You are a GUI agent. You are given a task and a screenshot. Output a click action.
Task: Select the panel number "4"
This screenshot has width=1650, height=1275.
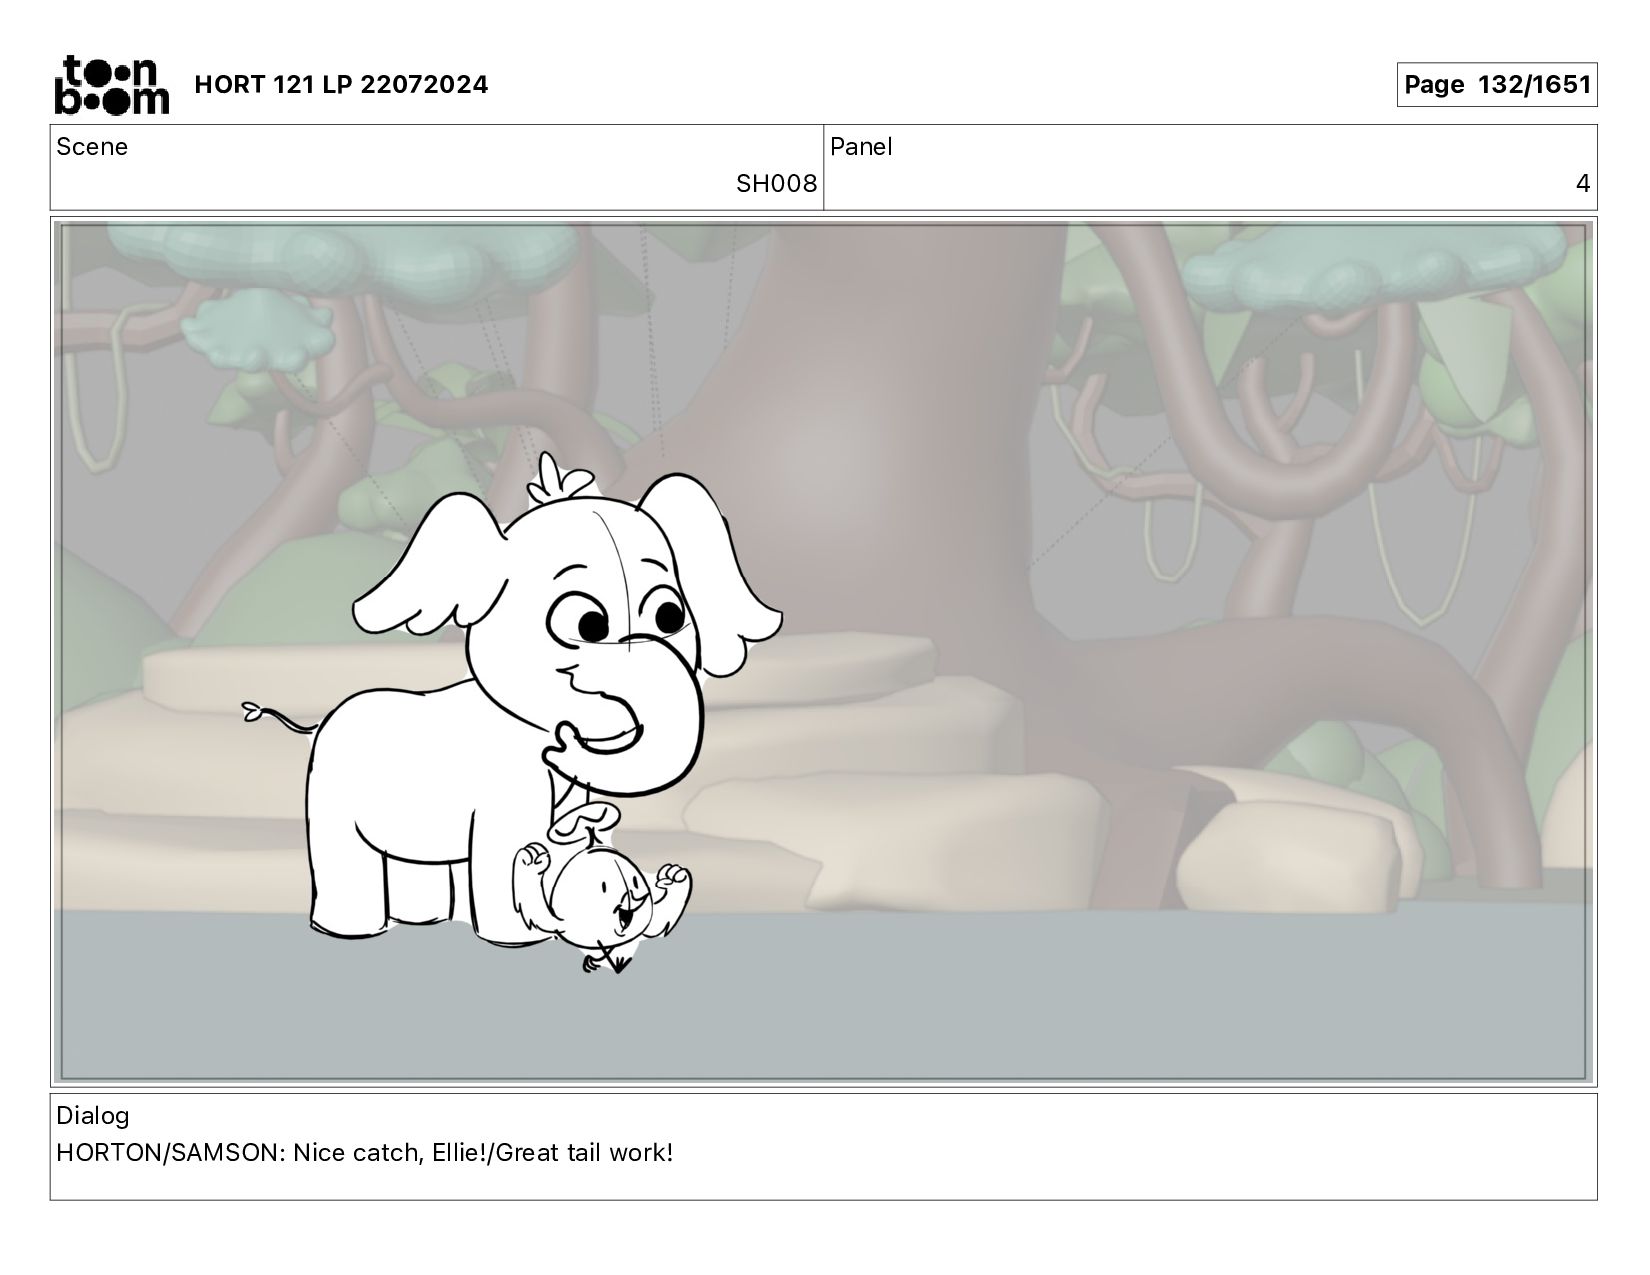point(1582,184)
